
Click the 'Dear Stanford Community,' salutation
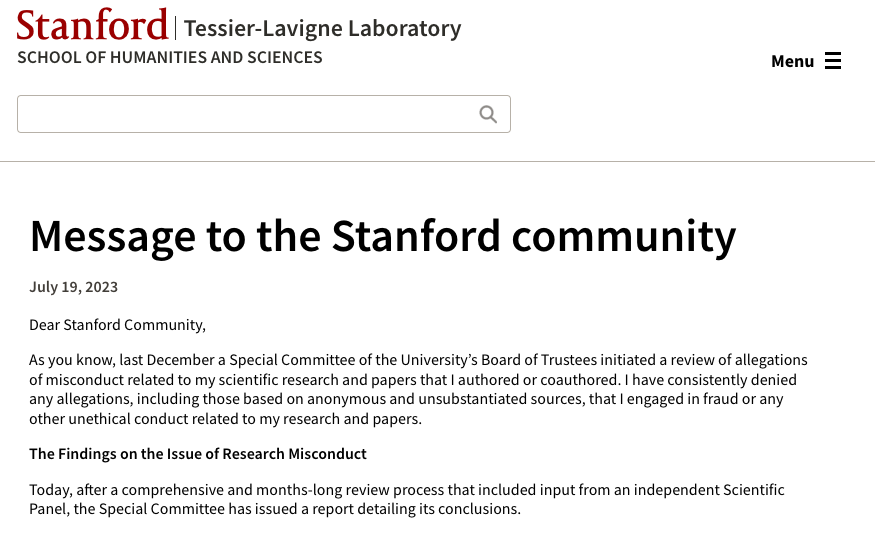(117, 325)
